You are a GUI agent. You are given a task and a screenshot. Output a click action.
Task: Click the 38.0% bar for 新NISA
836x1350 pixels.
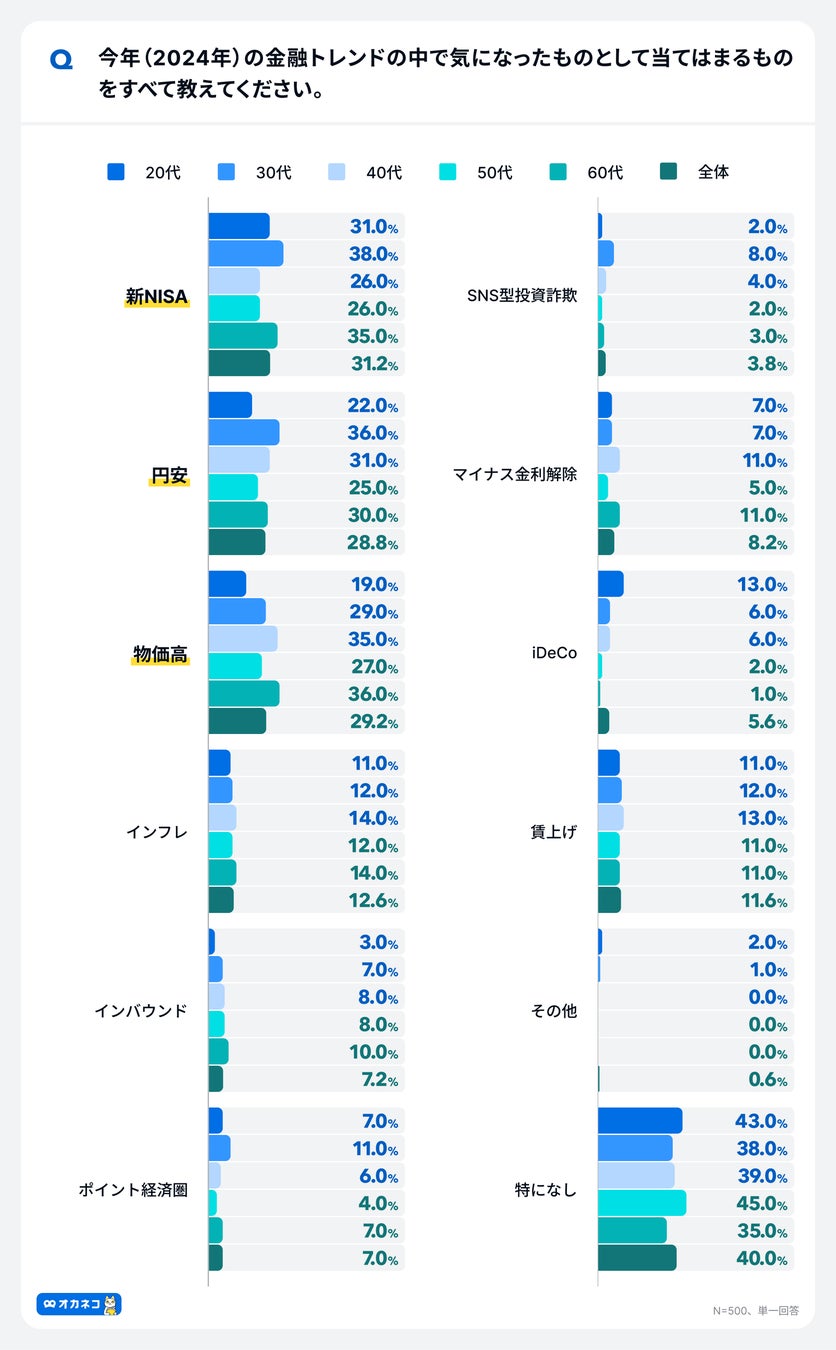click(x=245, y=254)
